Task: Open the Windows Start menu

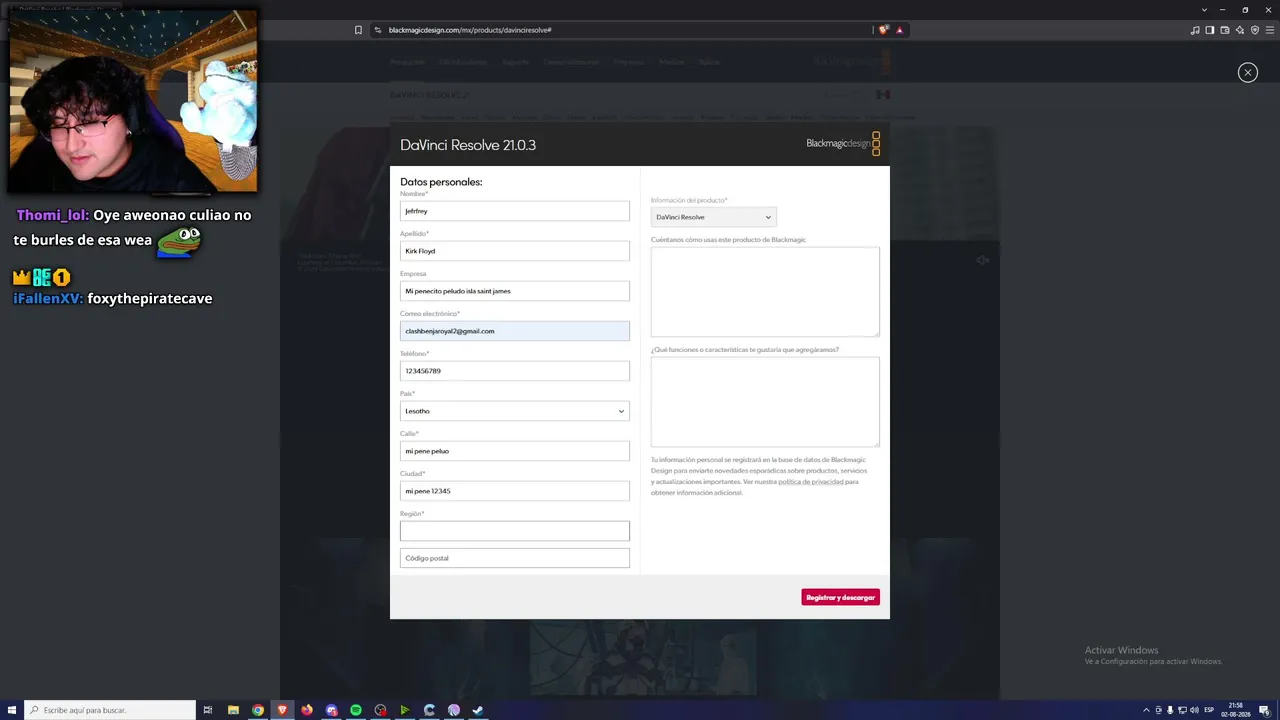Action: point(12,710)
